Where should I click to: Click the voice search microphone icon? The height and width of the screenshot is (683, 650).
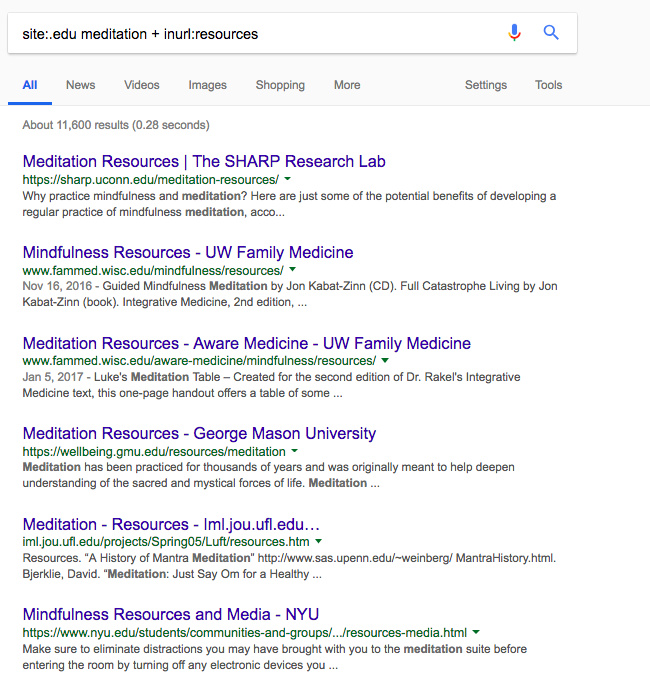[514, 33]
